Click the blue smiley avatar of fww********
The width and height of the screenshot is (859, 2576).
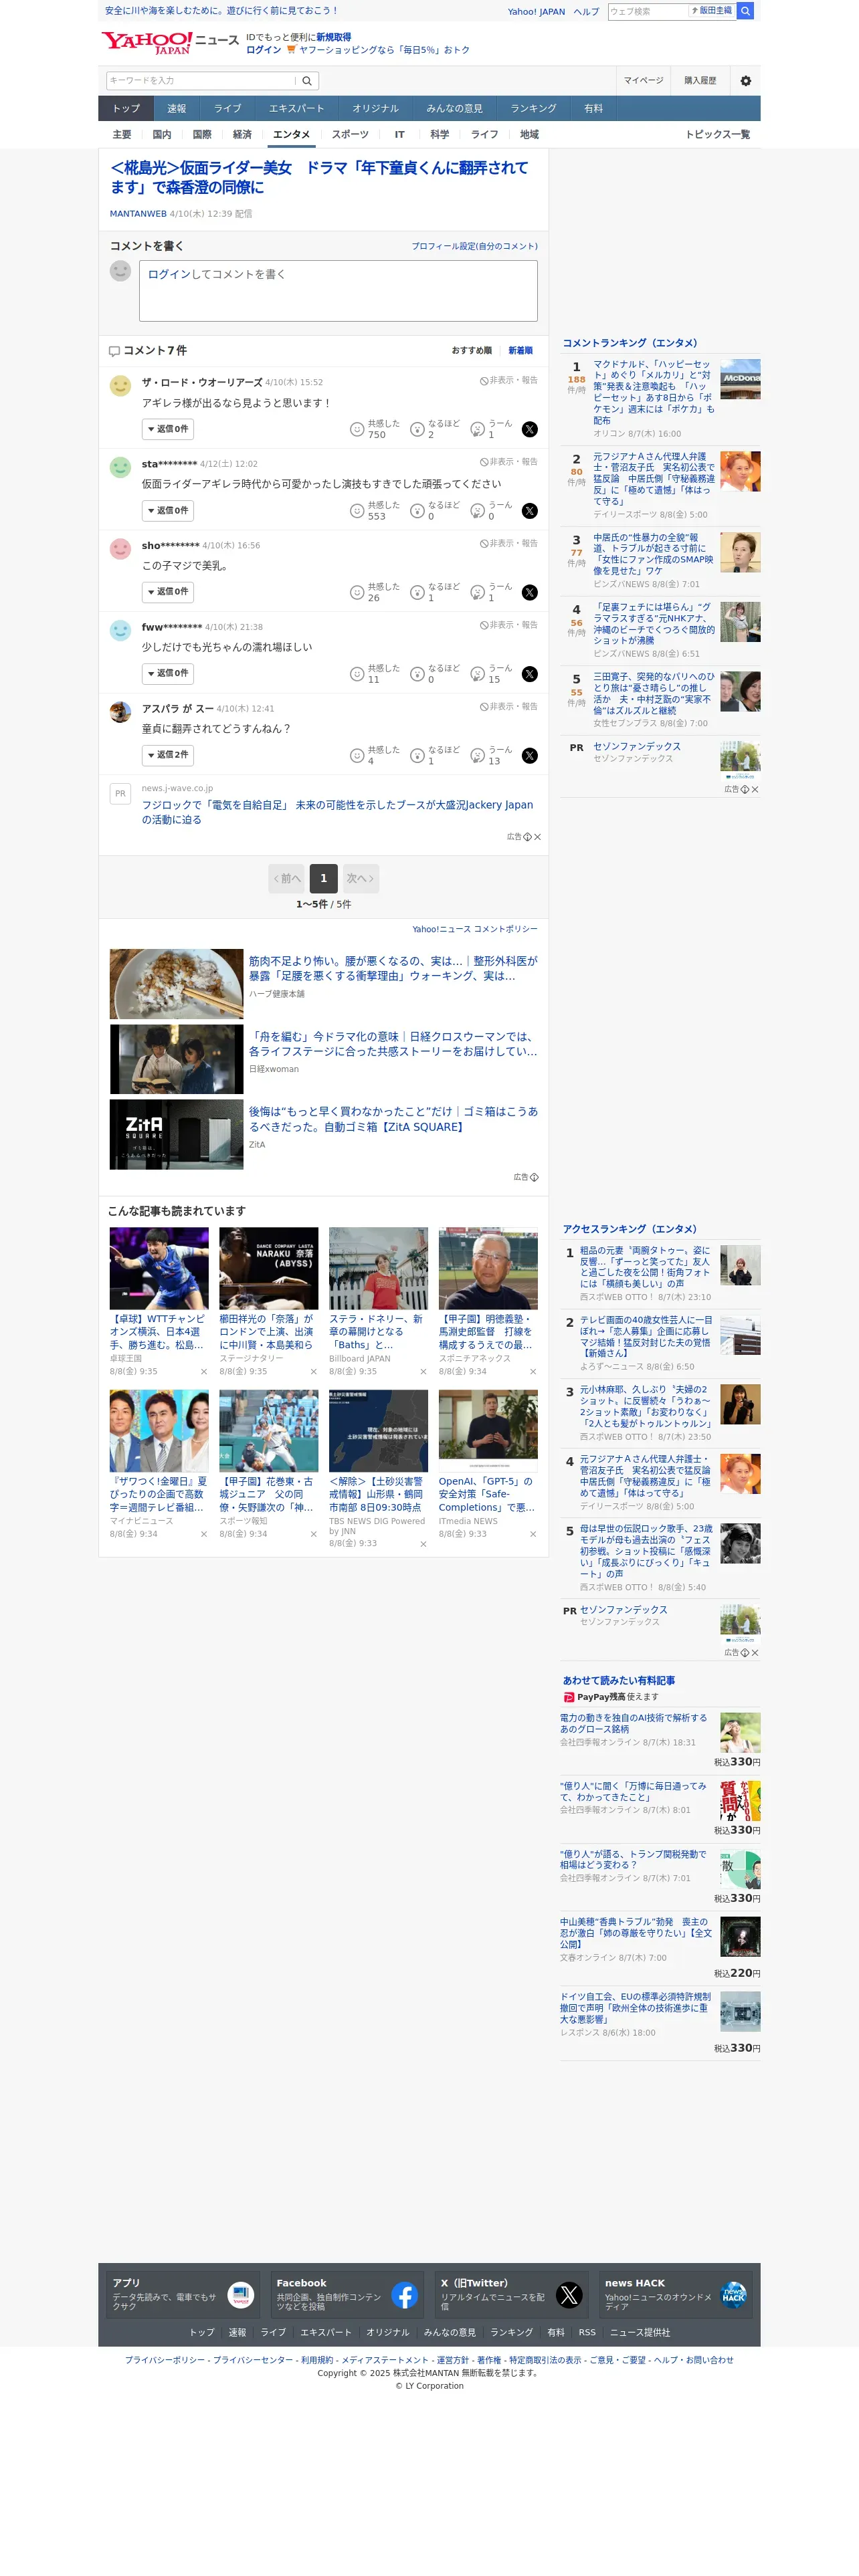pos(120,631)
